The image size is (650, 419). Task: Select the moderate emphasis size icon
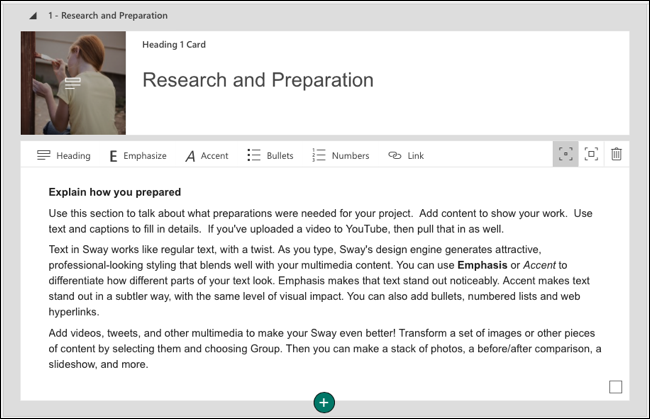coord(591,154)
